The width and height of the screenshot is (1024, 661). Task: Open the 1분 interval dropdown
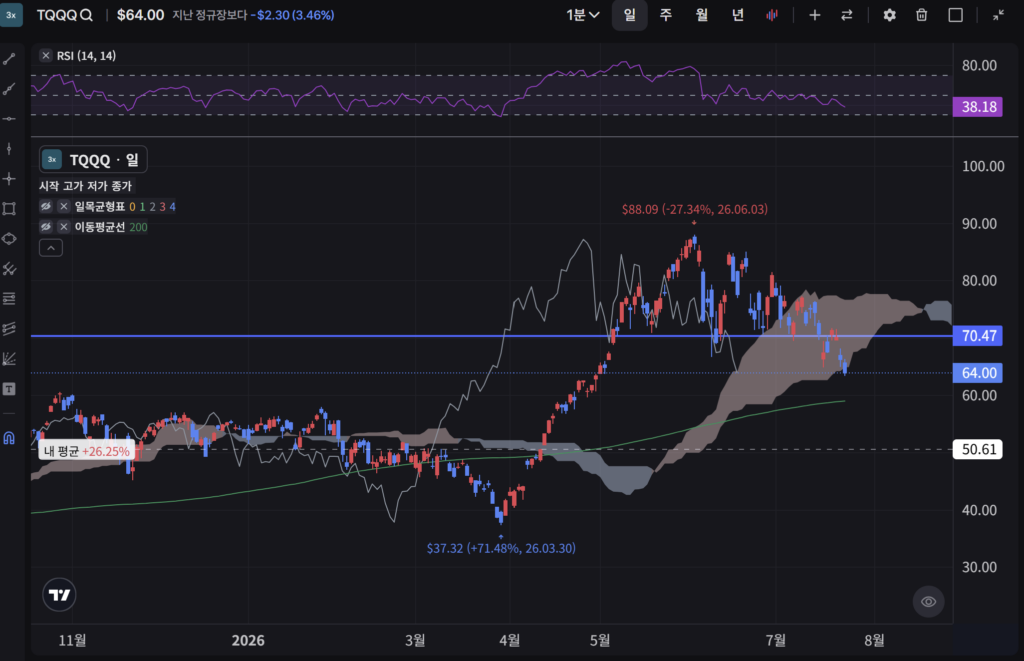(583, 15)
